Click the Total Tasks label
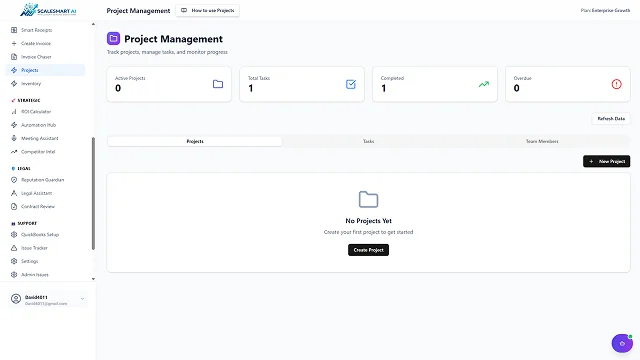 (x=259, y=78)
